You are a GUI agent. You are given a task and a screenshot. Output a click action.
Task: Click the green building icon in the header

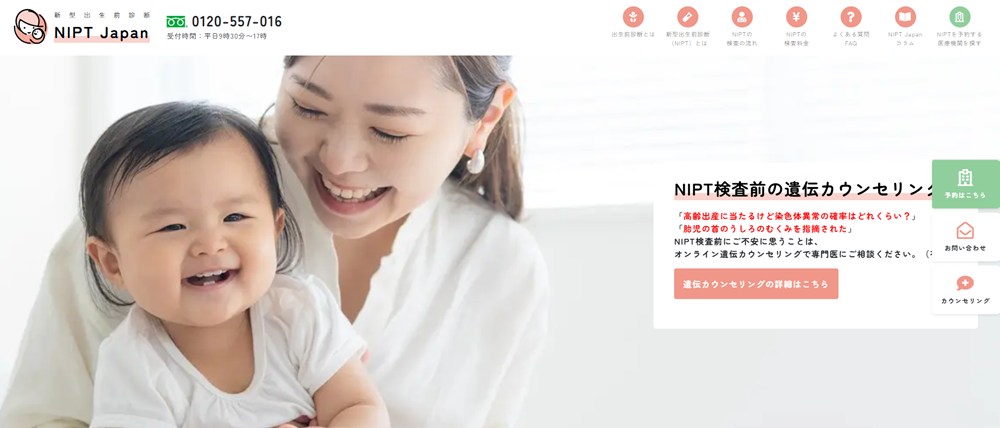click(959, 17)
